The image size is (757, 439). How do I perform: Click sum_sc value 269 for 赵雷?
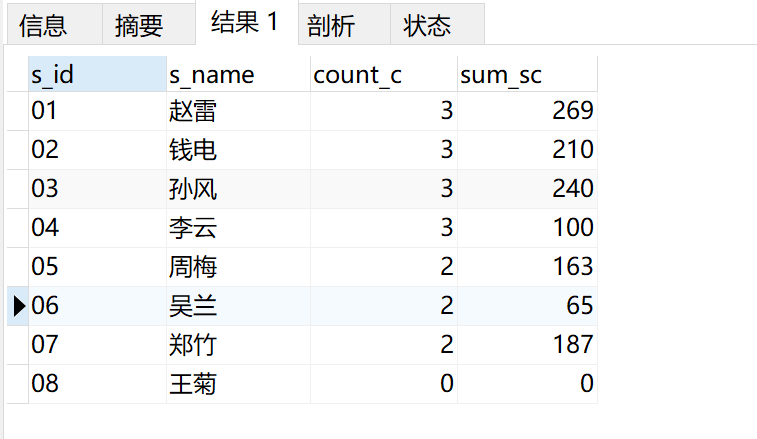526,111
